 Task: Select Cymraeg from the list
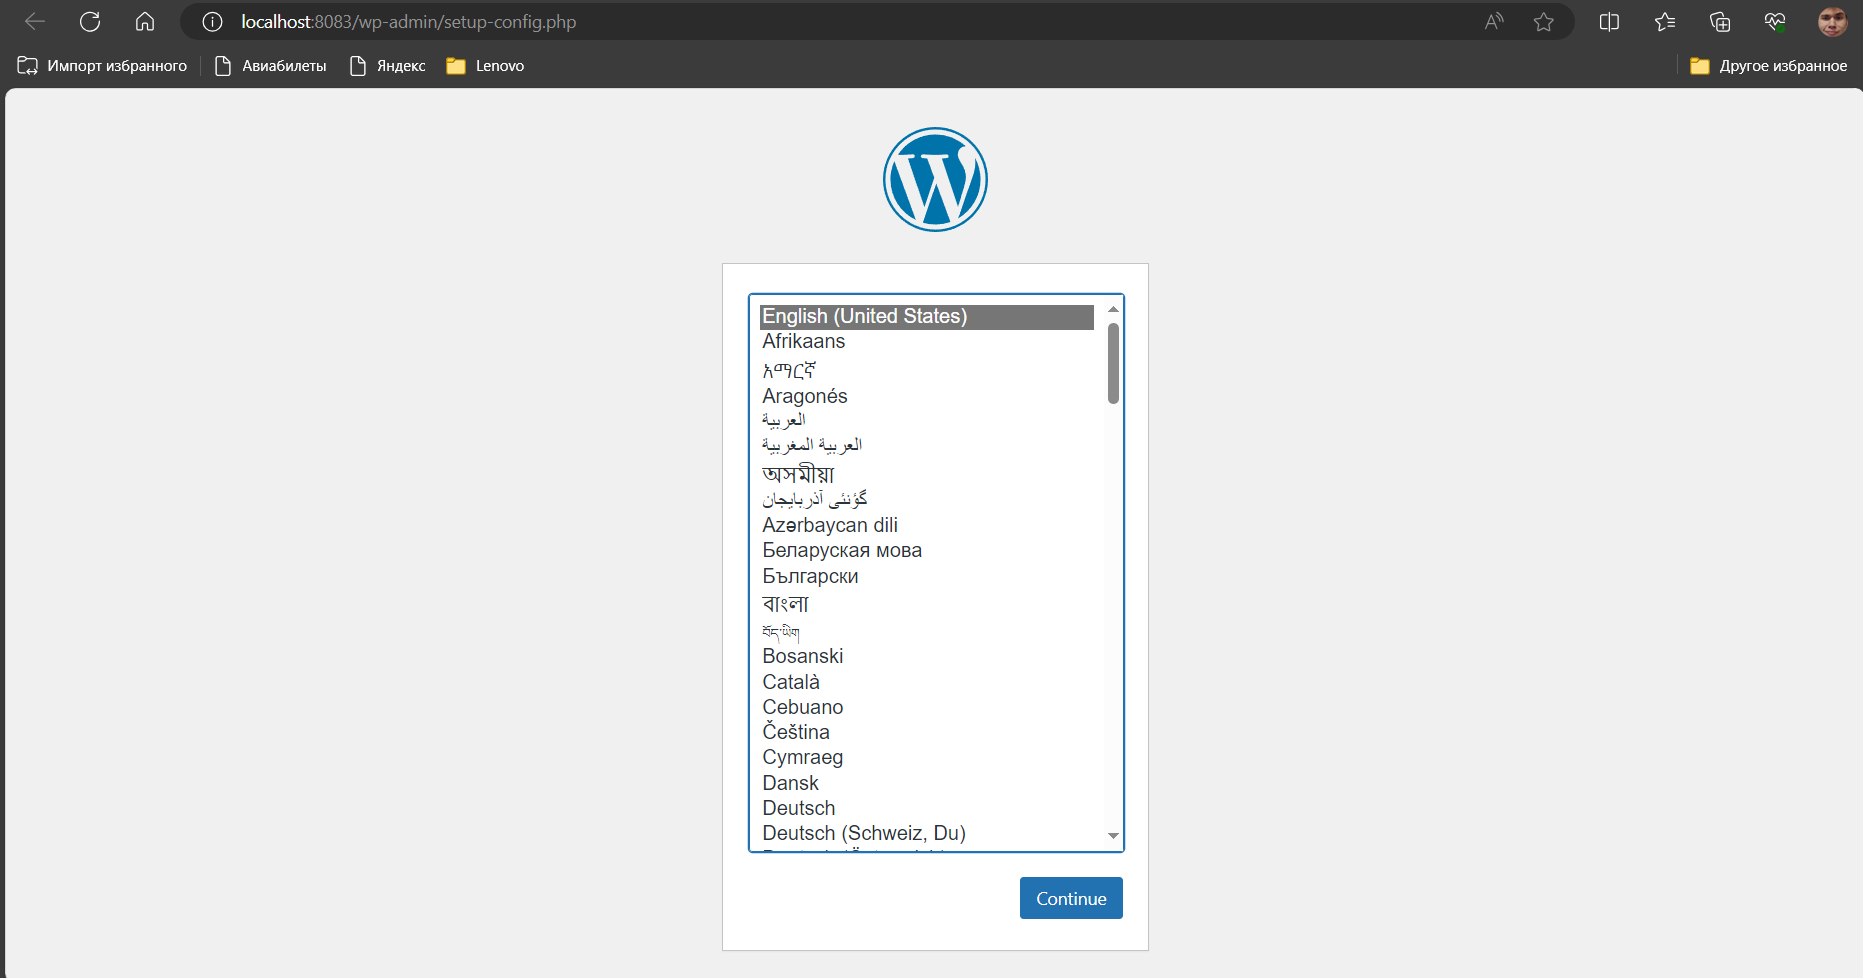[926, 757]
